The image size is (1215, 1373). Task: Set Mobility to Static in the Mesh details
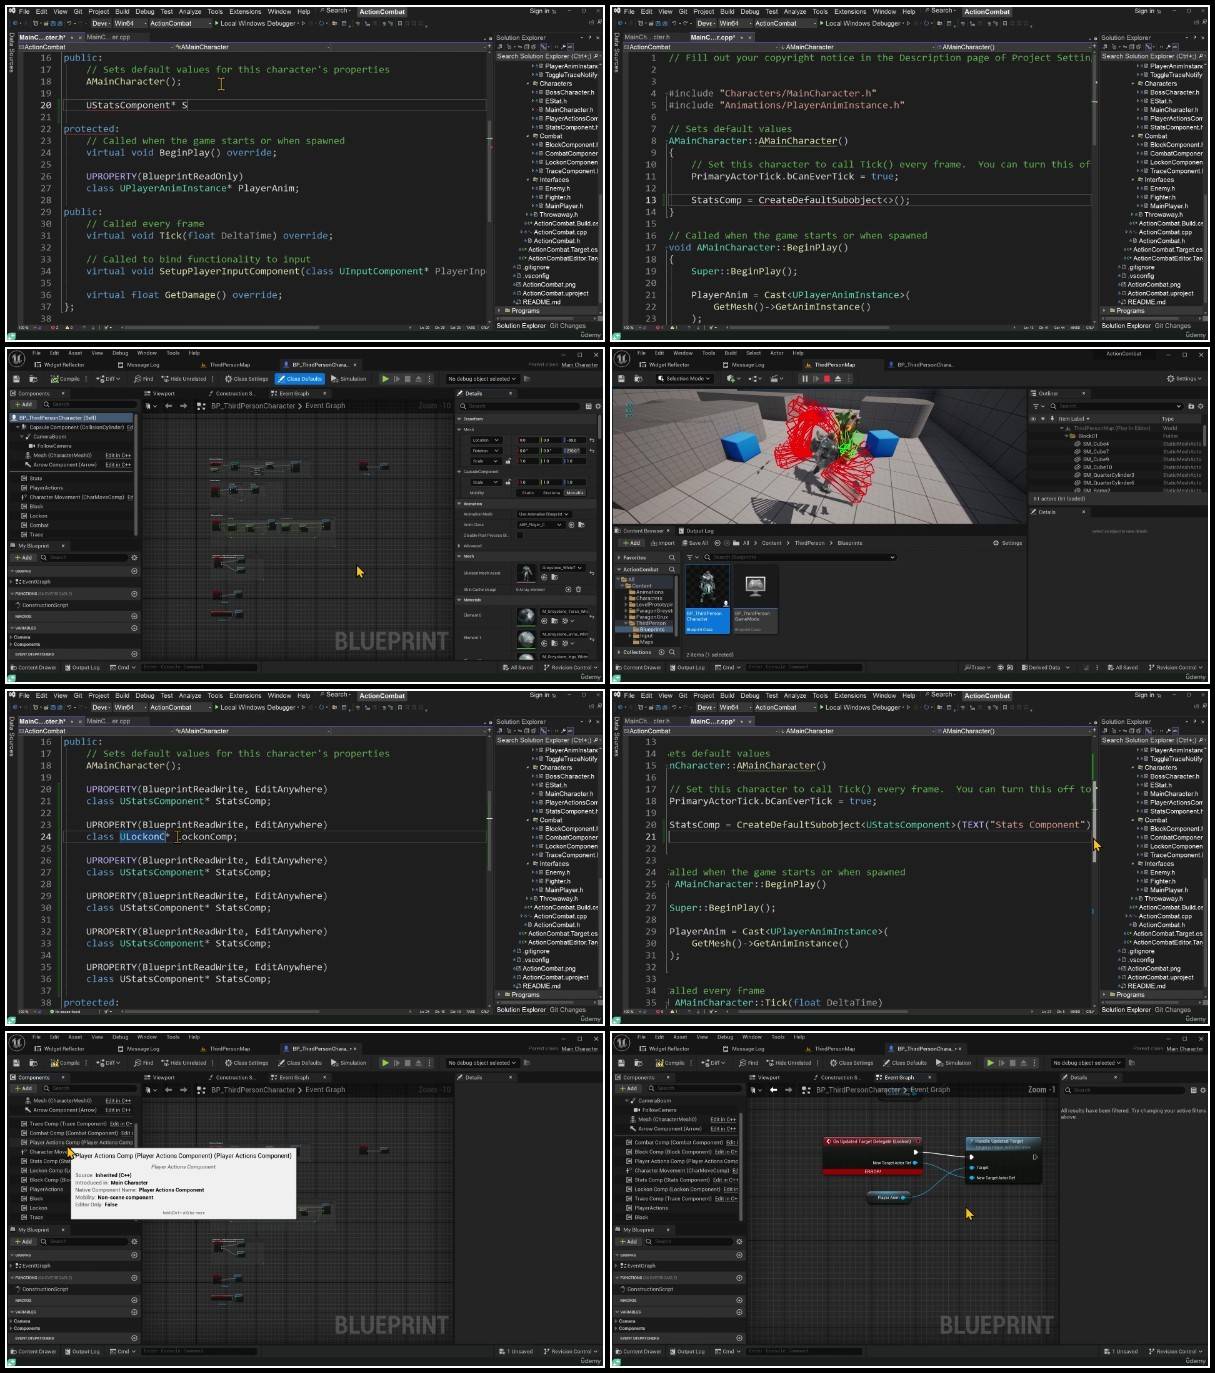[528, 493]
